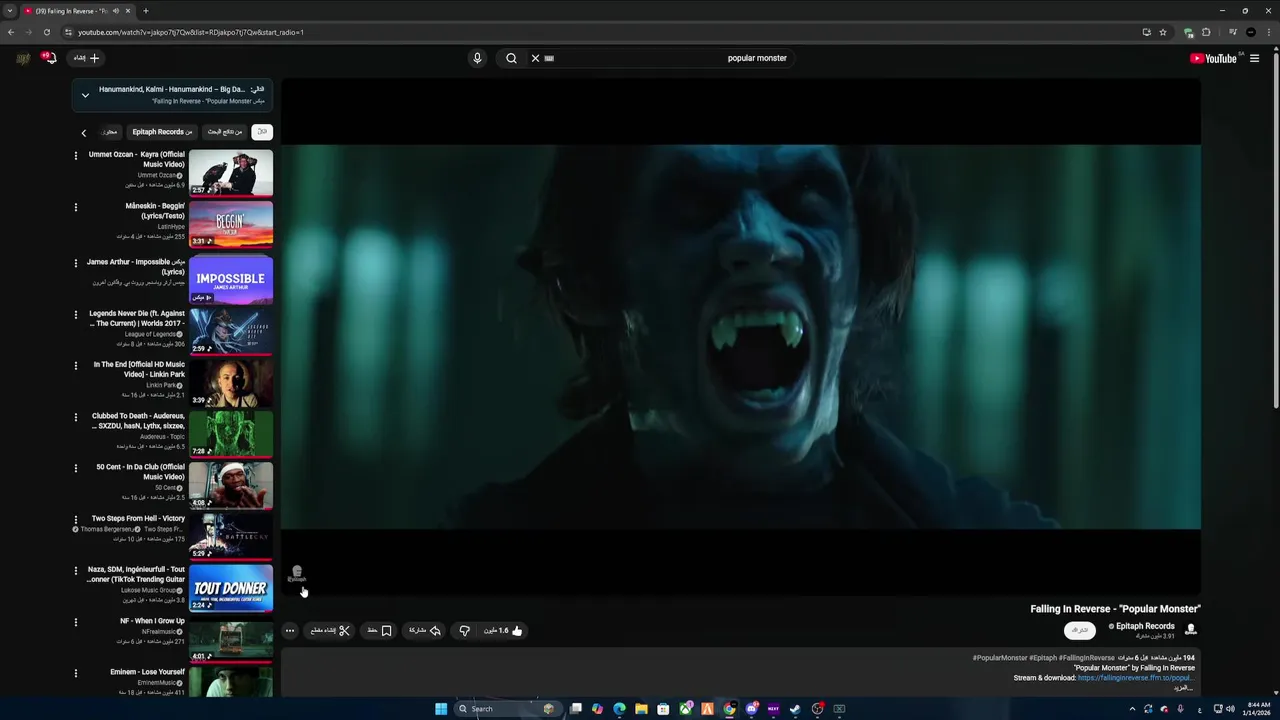The image size is (1280, 720).
Task: Like the video with the thumbs-up button
Action: (x=503, y=631)
